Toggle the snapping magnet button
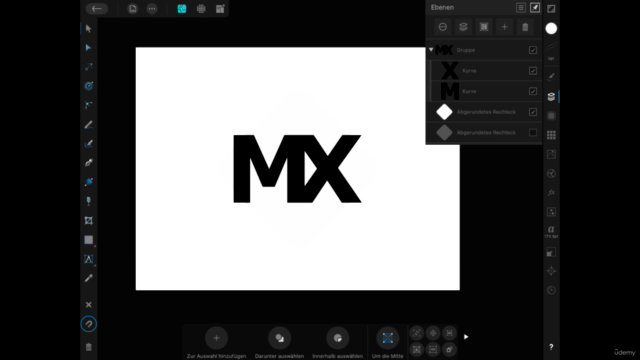The width and height of the screenshot is (640, 360). coord(89,324)
